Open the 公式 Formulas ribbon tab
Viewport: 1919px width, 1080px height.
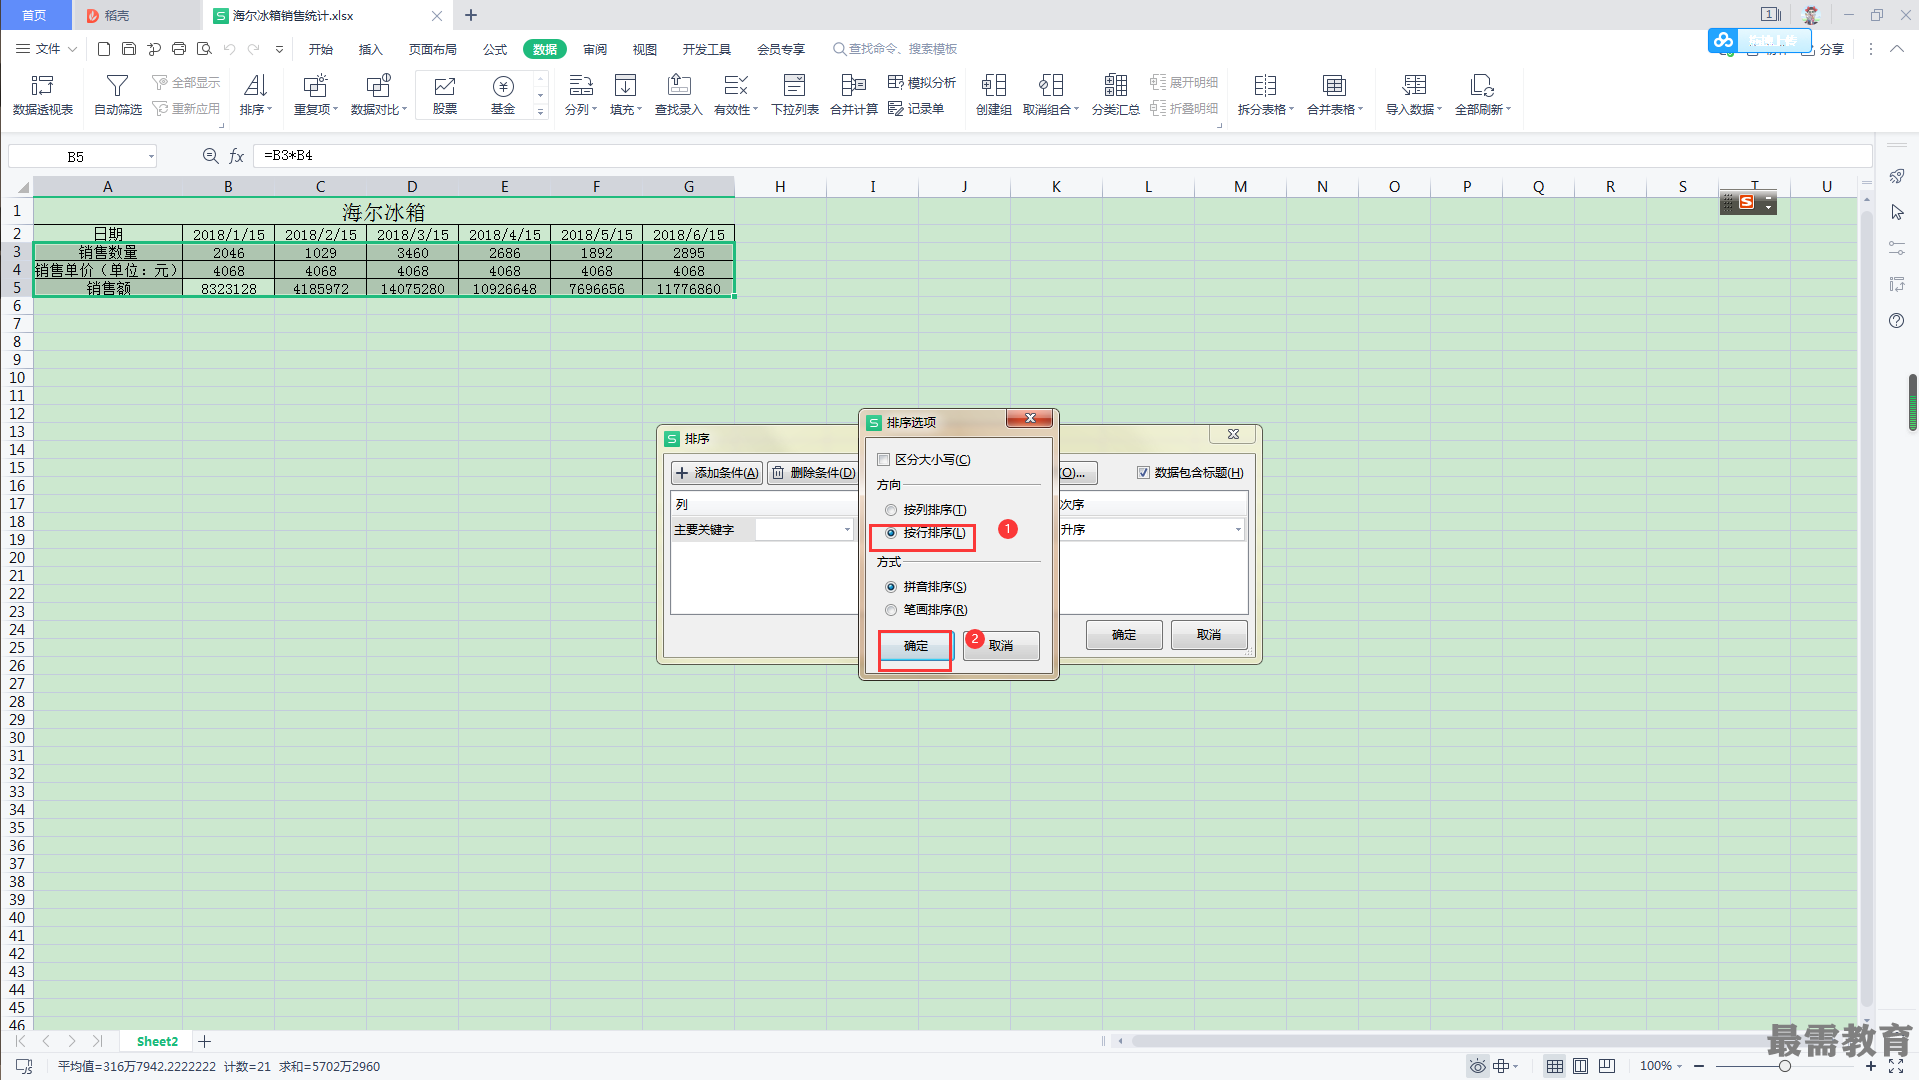[x=495, y=49]
